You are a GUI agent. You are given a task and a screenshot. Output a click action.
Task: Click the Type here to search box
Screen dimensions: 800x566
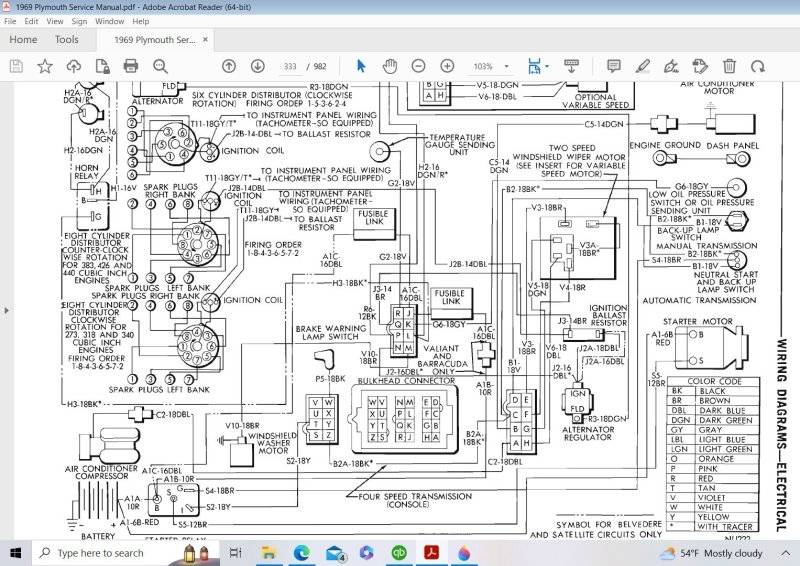click(x=126, y=553)
